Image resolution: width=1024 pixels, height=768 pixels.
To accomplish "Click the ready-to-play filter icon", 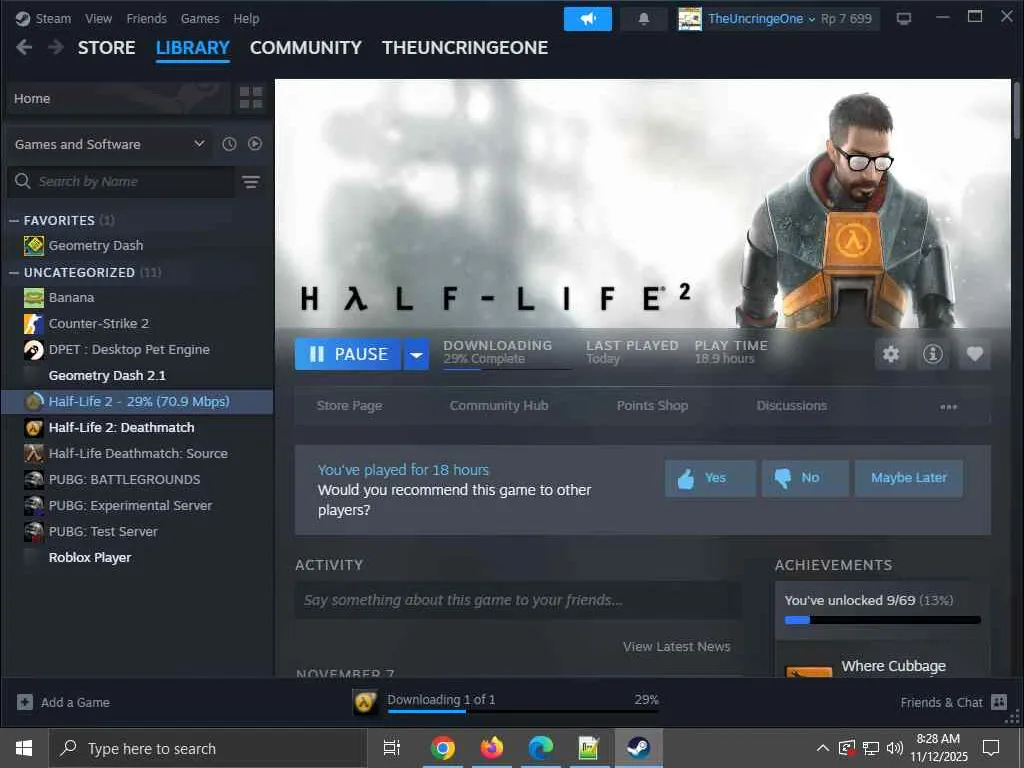I will pyautogui.click(x=255, y=144).
